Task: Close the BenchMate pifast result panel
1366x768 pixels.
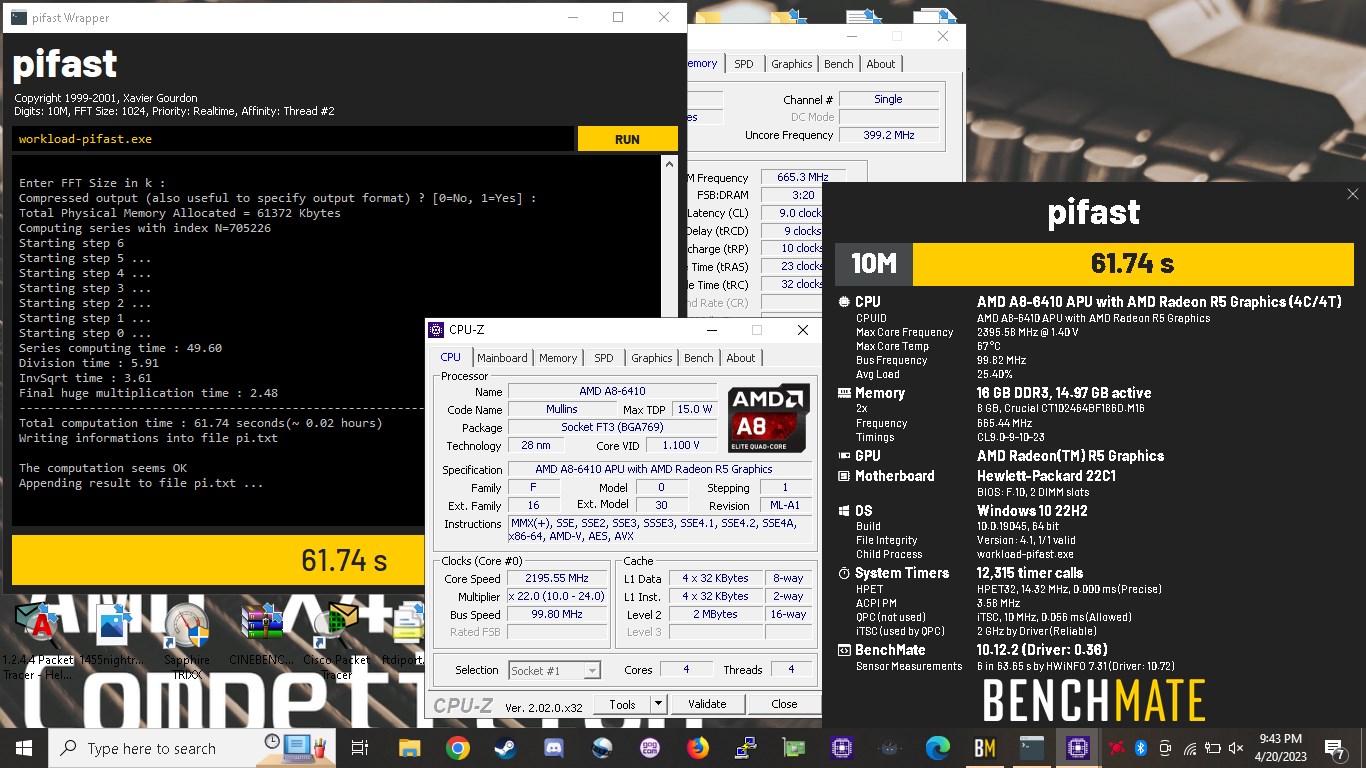Action: [x=1353, y=194]
